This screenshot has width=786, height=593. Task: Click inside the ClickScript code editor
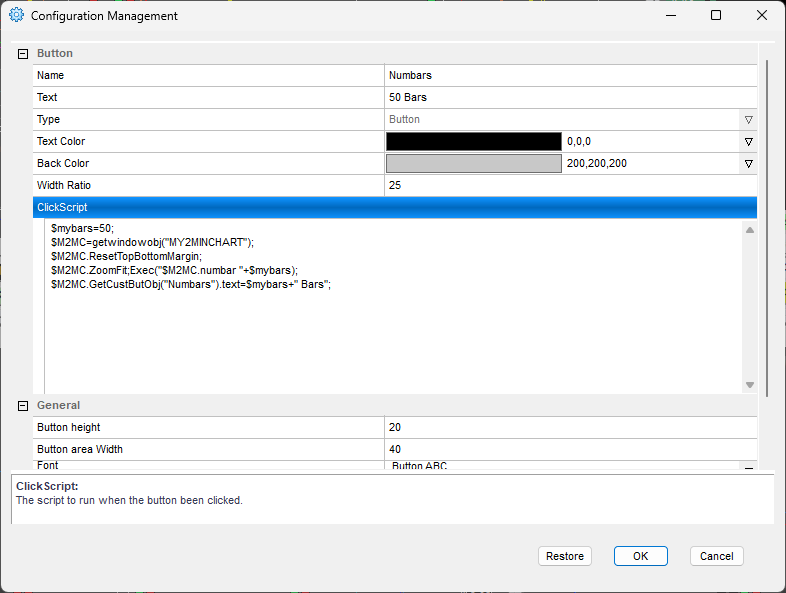coord(394,306)
